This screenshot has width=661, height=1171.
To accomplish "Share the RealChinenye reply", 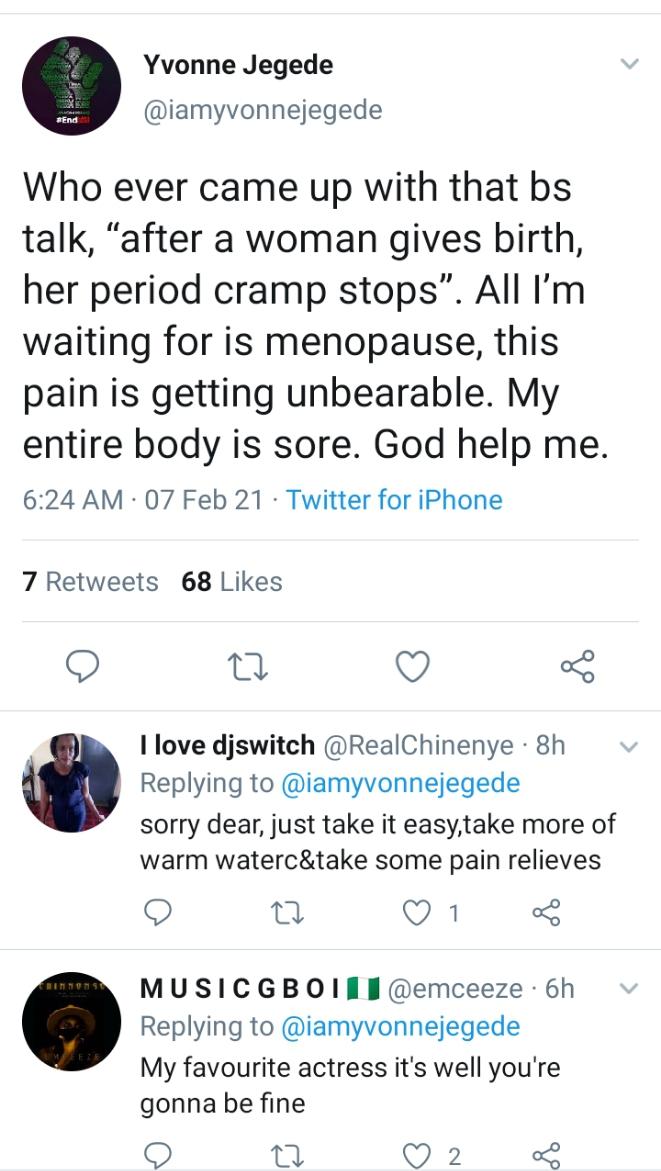I will [544, 912].
